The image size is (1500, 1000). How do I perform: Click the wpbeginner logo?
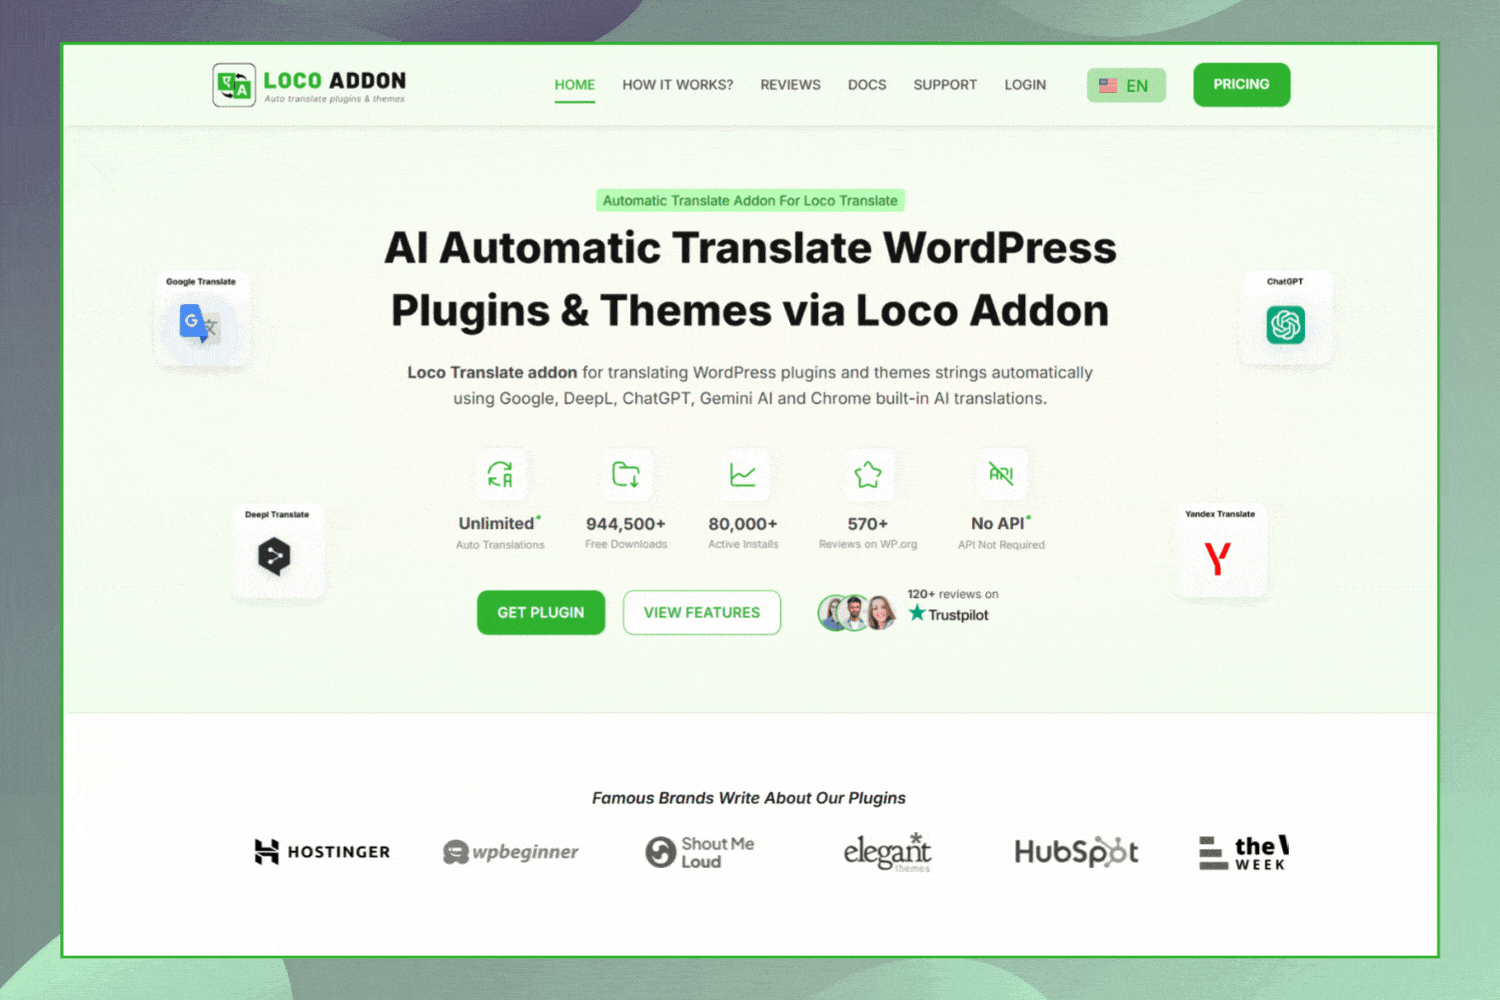[511, 852]
